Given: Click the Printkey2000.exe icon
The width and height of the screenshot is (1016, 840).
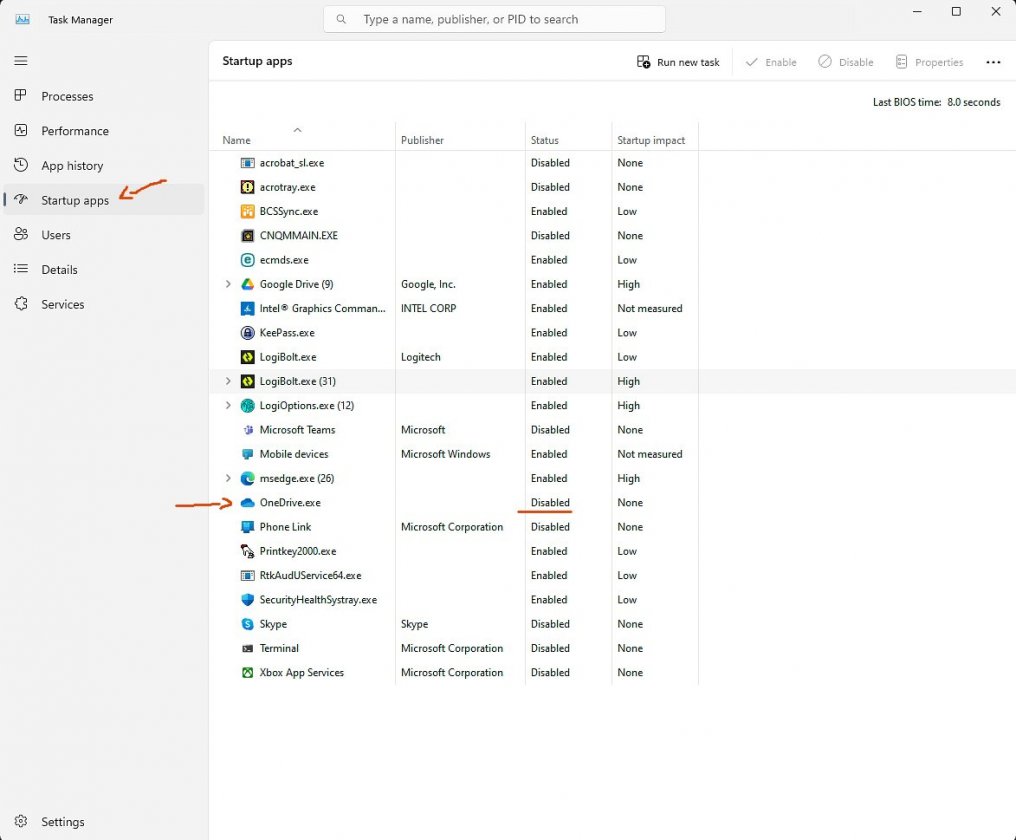Looking at the screenshot, I should pyautogui.click(x=248, y=552).
